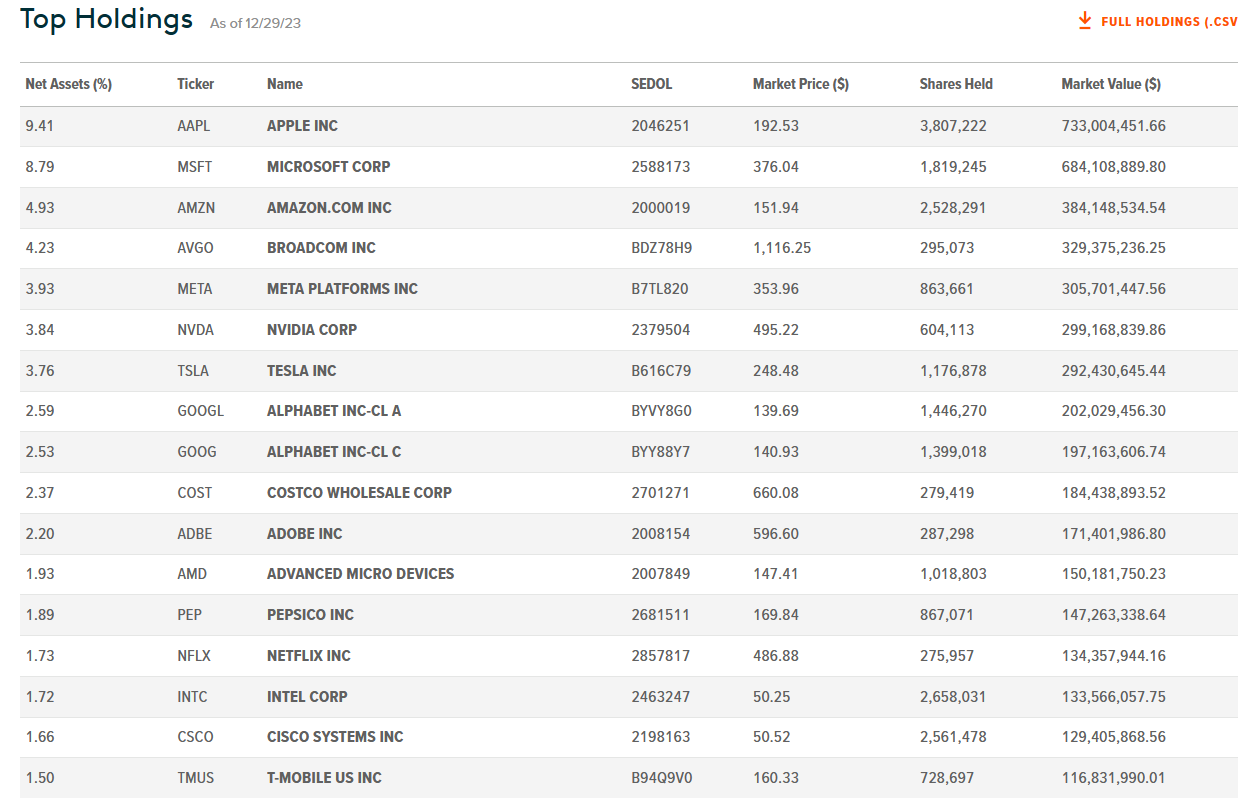Select the T-MOBILE US INC row name
This screenshot has width=1238, height=798.
324,778
